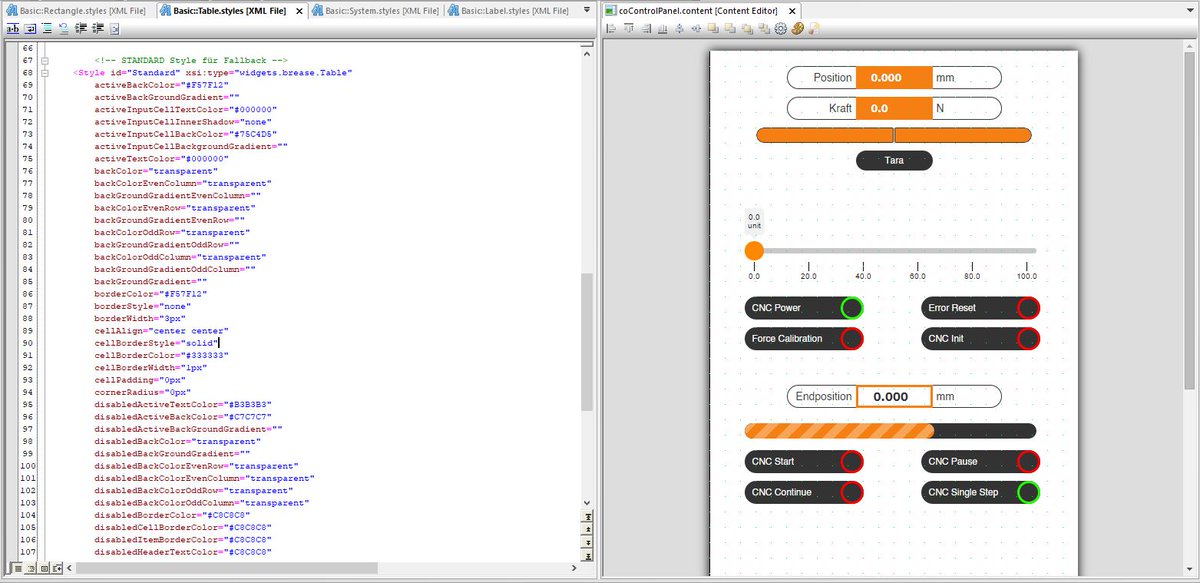Toggle the CNC Init switch
This screenshot has height=583, width=1200.
point(981,339)
